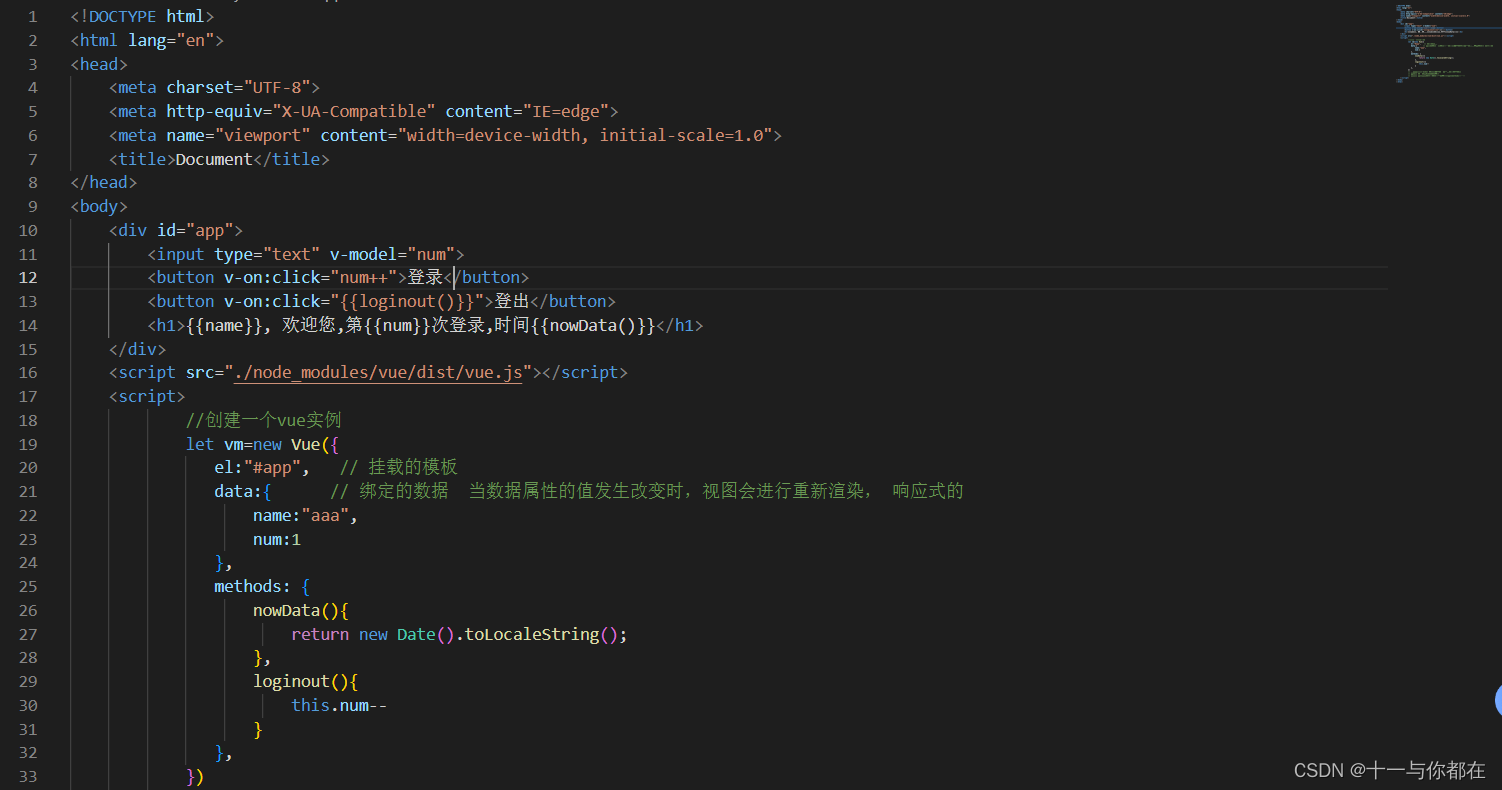Click line number 12 in the gutter
The height and width of the screenshot is (790, 1502).
click(x=28, y=278)
